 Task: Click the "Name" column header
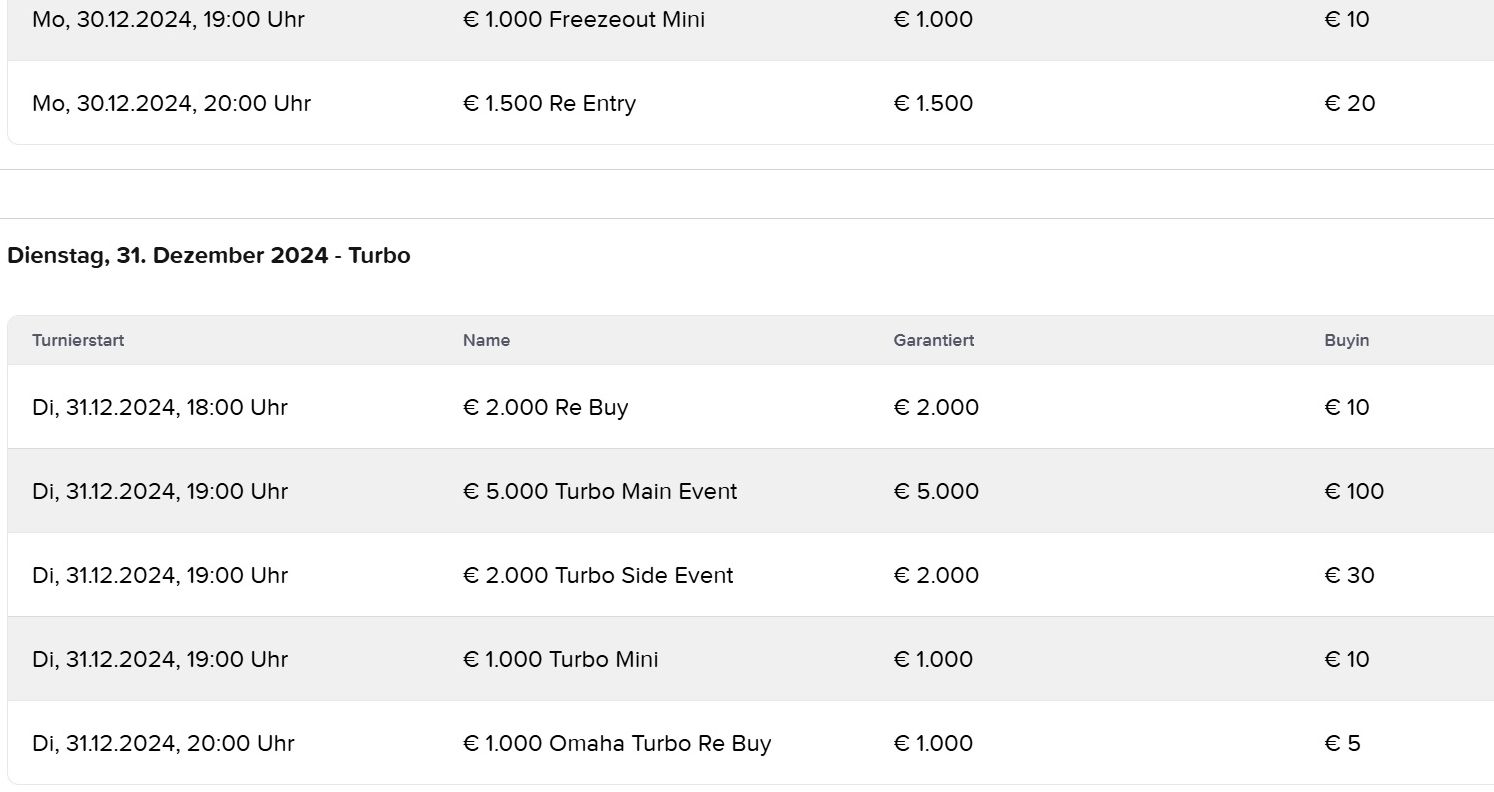pyautogui.click(x=486, y=340)
